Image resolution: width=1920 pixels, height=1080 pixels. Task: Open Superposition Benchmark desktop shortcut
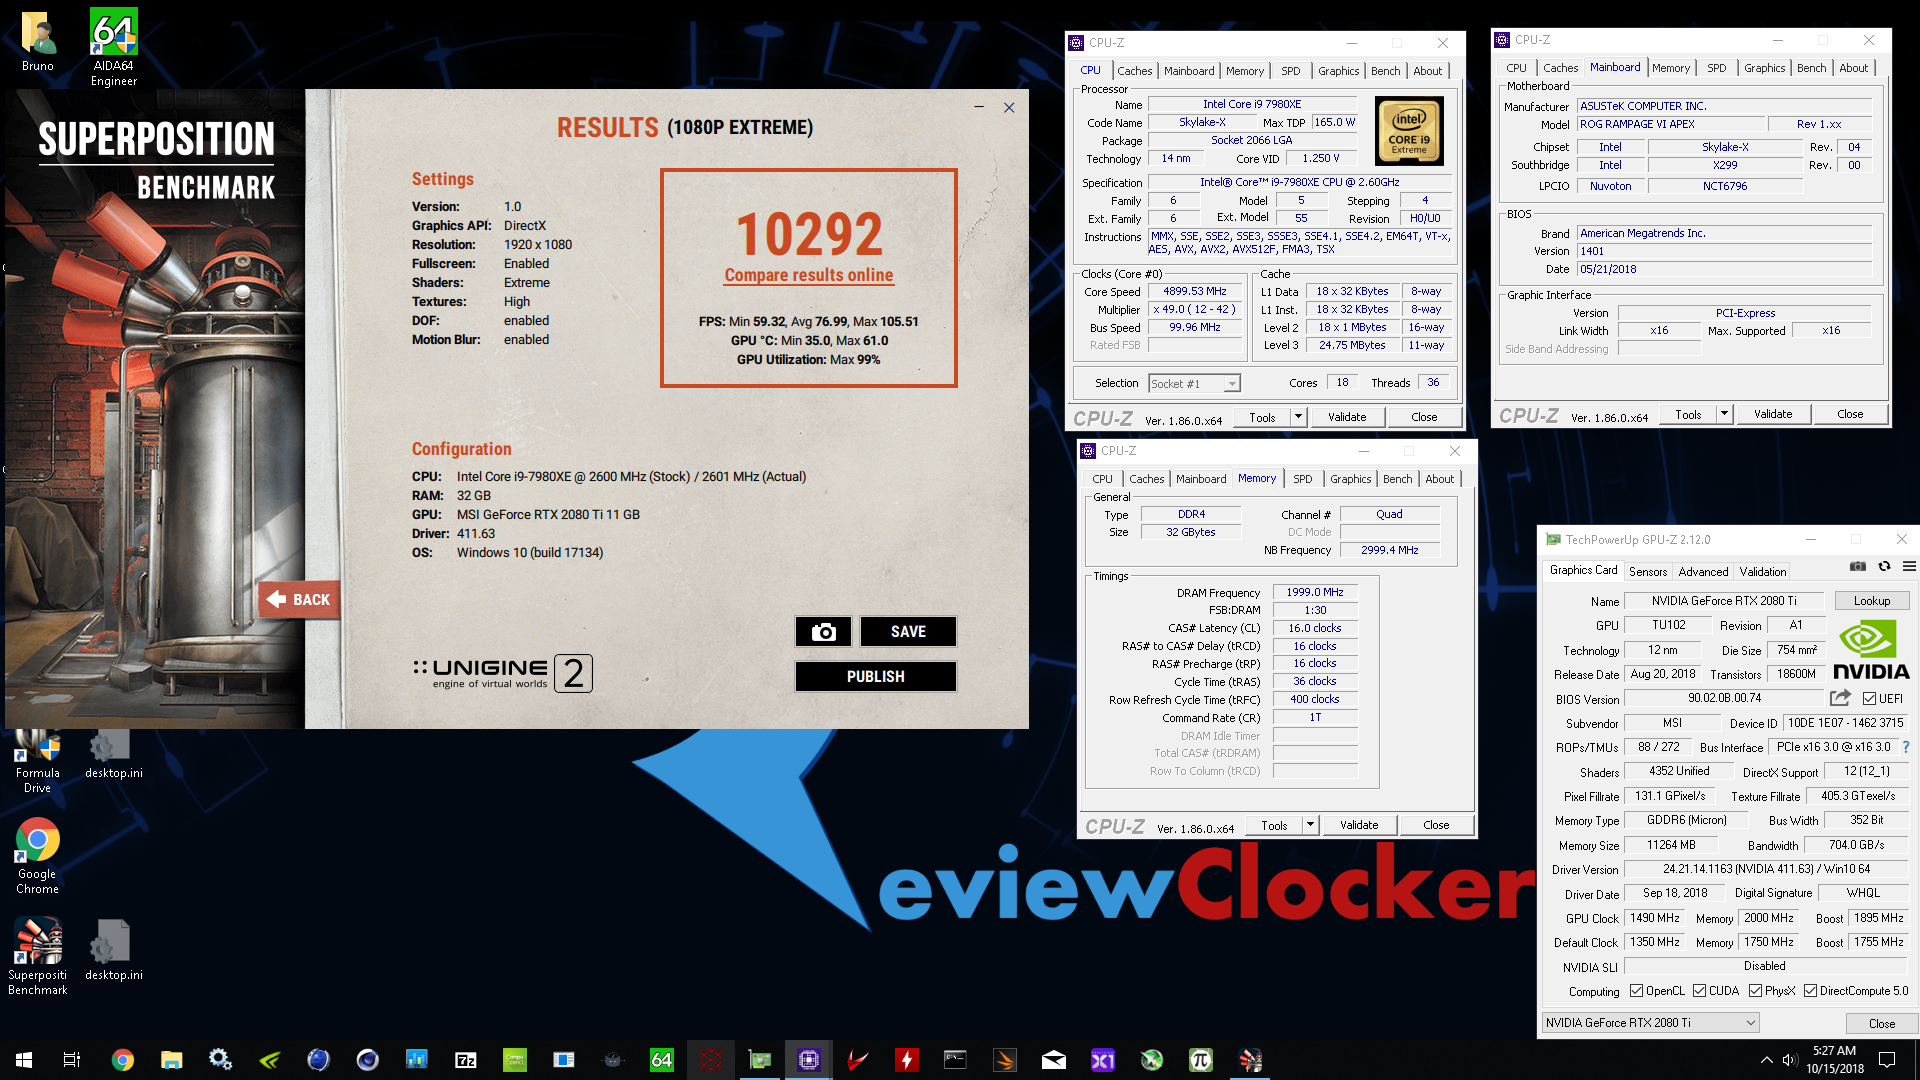tap(38, 957)
